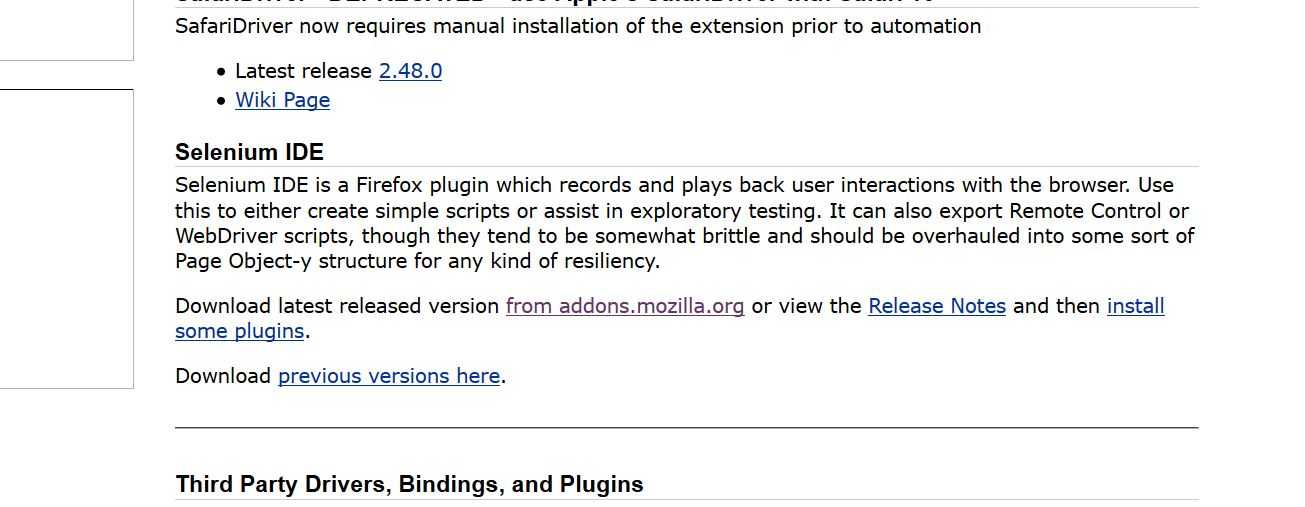Click the SafariDriver manual installation sentence
Screen dimensions: 1305x507
click(577, 26)
